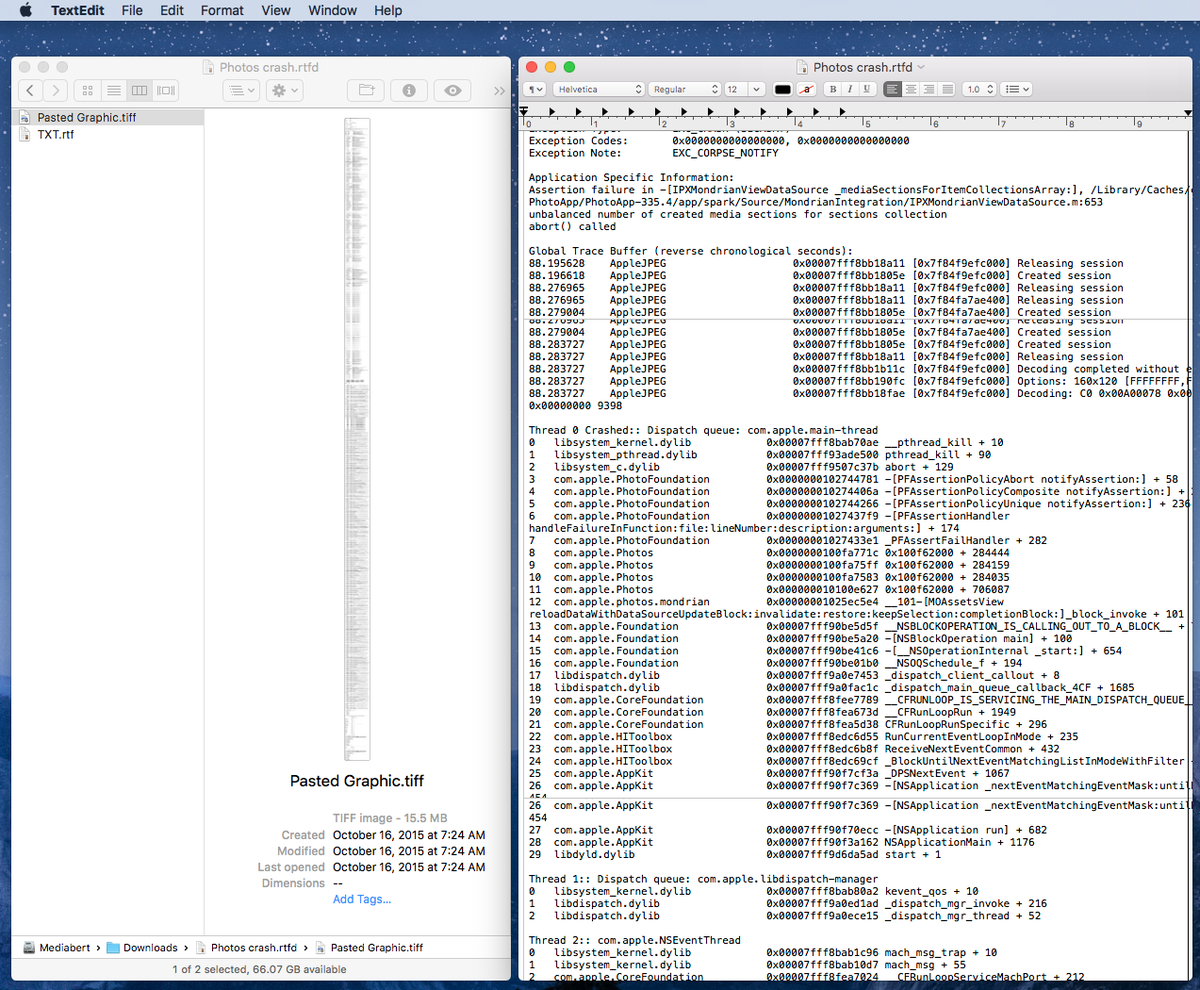Switch Finder to list view

[114, 90]
